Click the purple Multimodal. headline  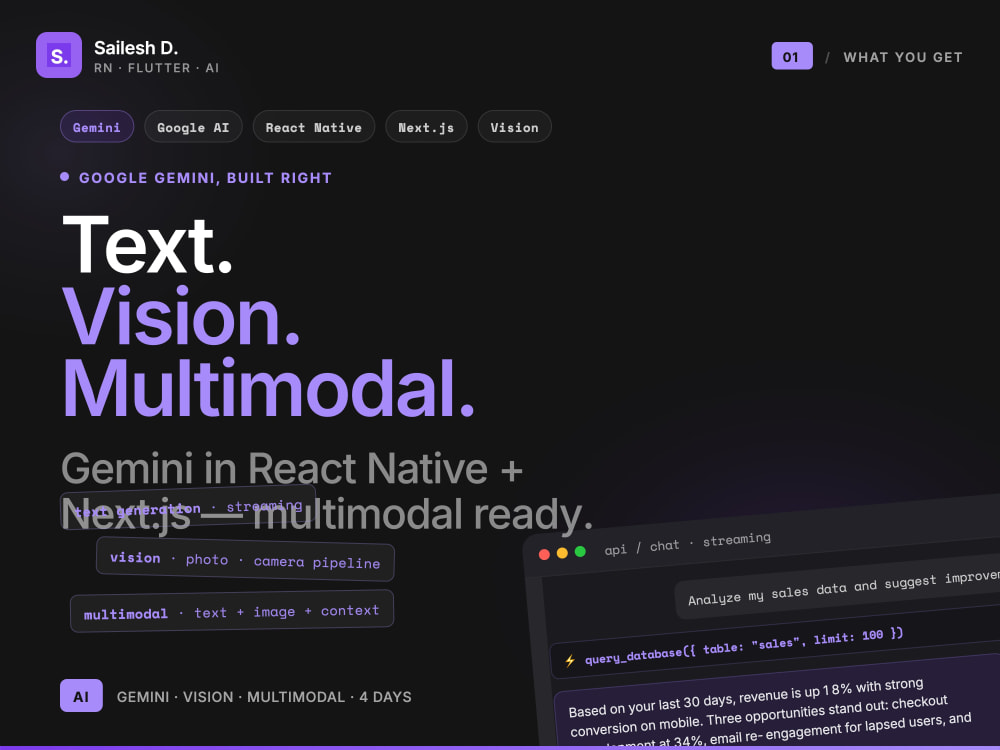click(x=268, y=389)
